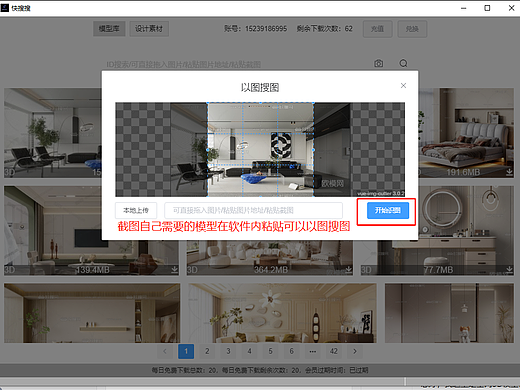Focus the image URL paste field in dialog
This screenshot has height=390, width=520.
[253, 210]
